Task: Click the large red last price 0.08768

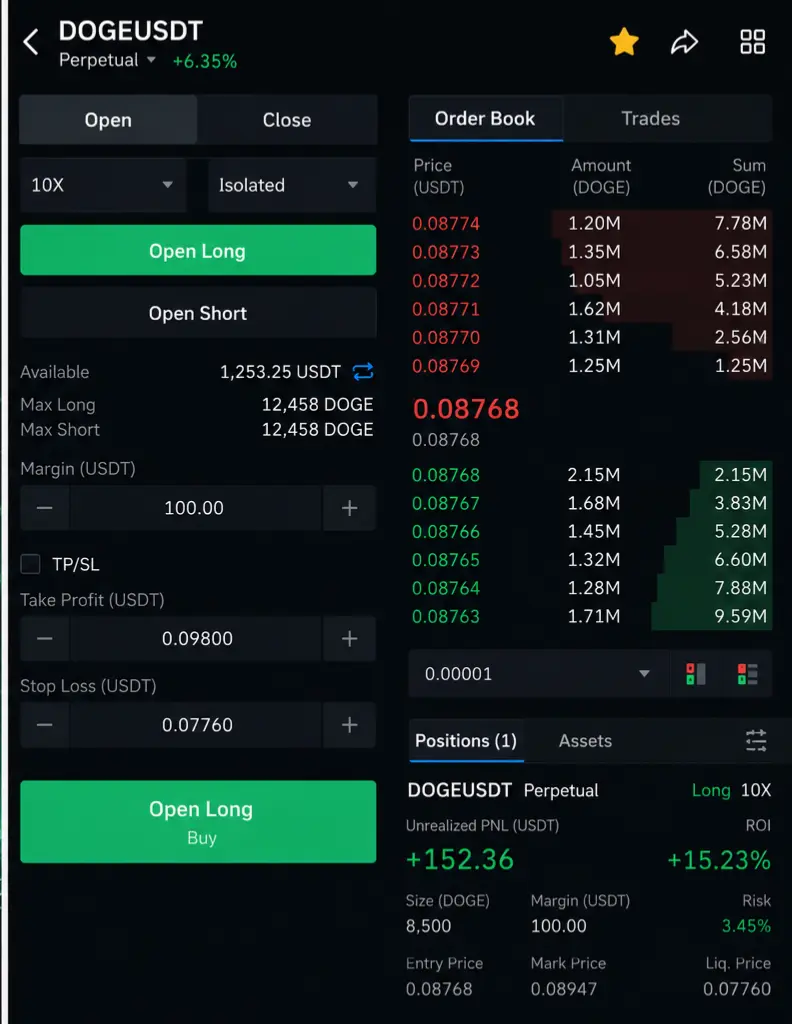Action: pos(466,409)
